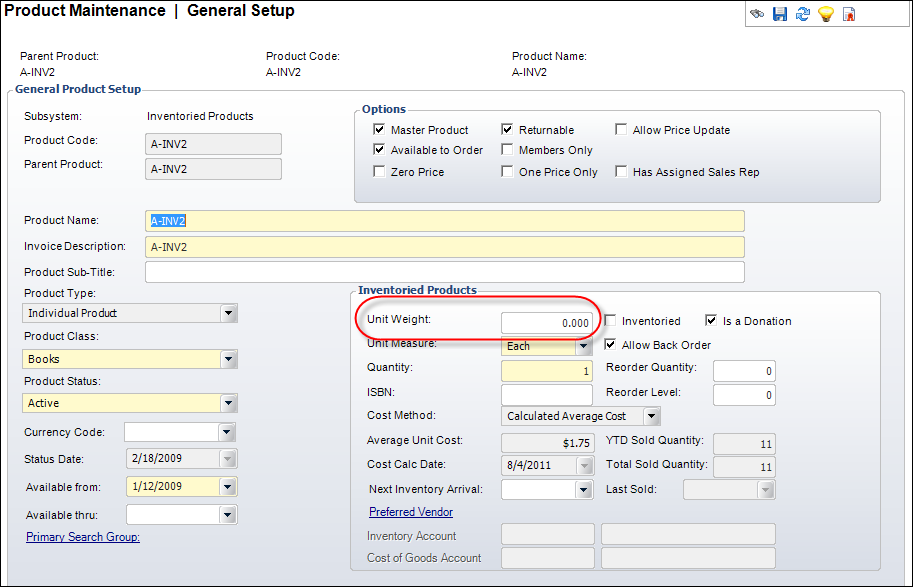Image resolution: width=913 pixels, height=587 pixels.
Task: Click the binoculars search icon
Action: click(x=757, y=14)
